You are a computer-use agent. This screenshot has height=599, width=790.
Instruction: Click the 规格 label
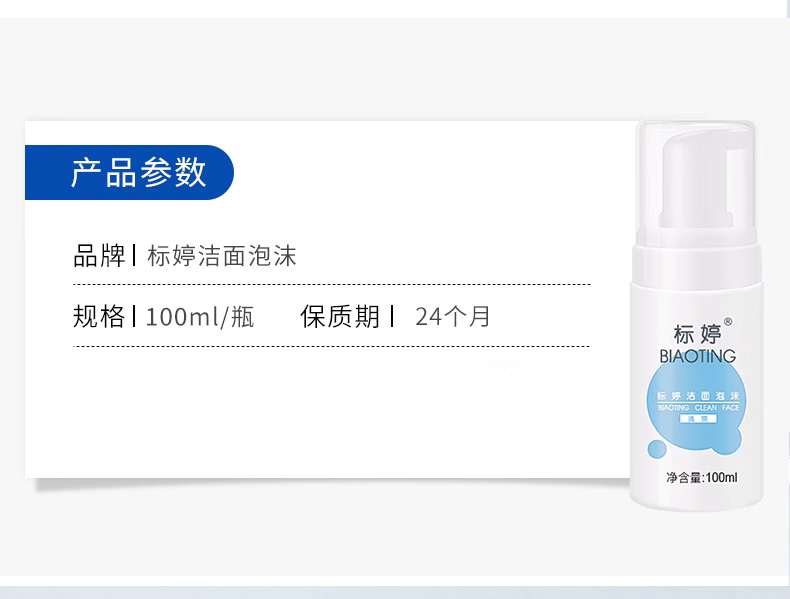click(x=99, y=316)
